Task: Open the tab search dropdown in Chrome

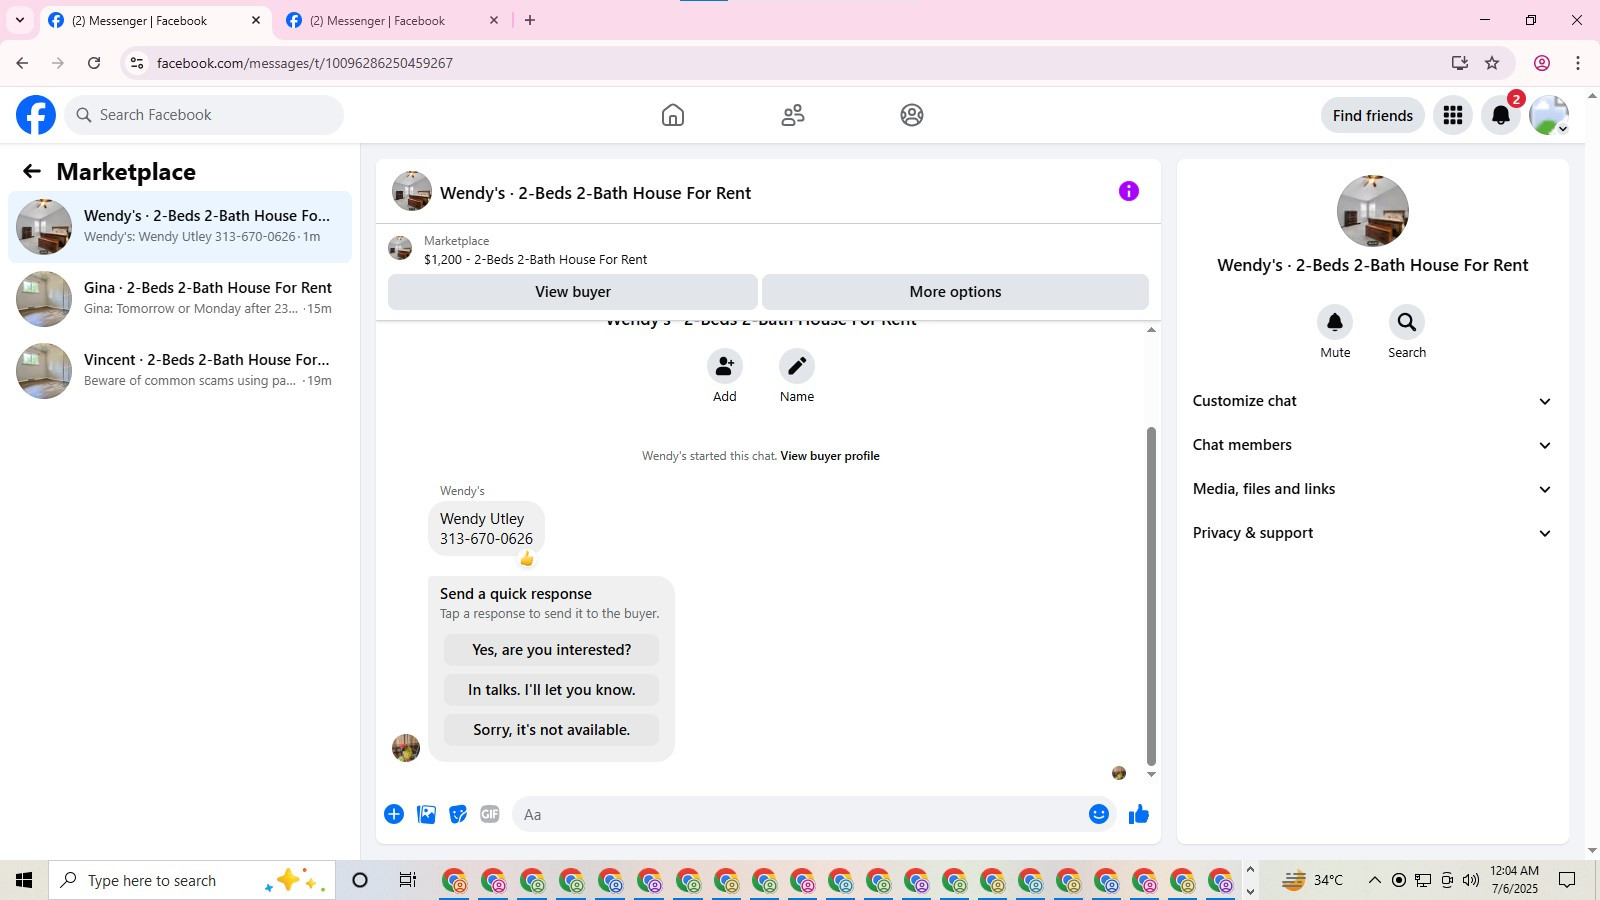Action: click(19, 20)
